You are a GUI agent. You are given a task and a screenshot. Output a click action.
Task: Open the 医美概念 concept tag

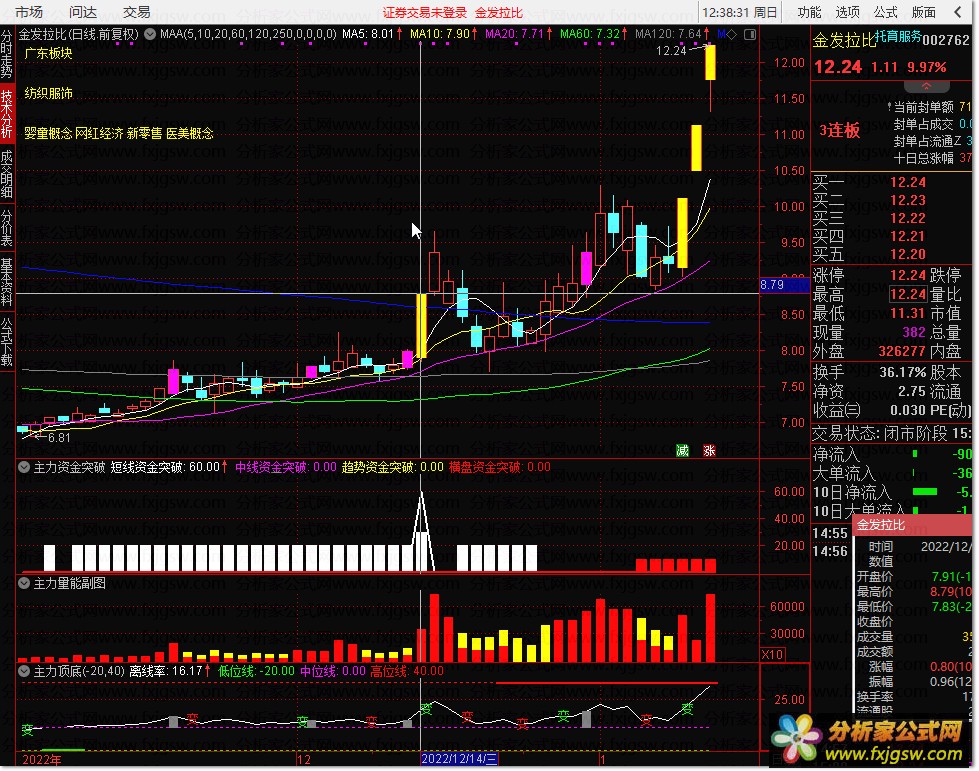point(190,134)
